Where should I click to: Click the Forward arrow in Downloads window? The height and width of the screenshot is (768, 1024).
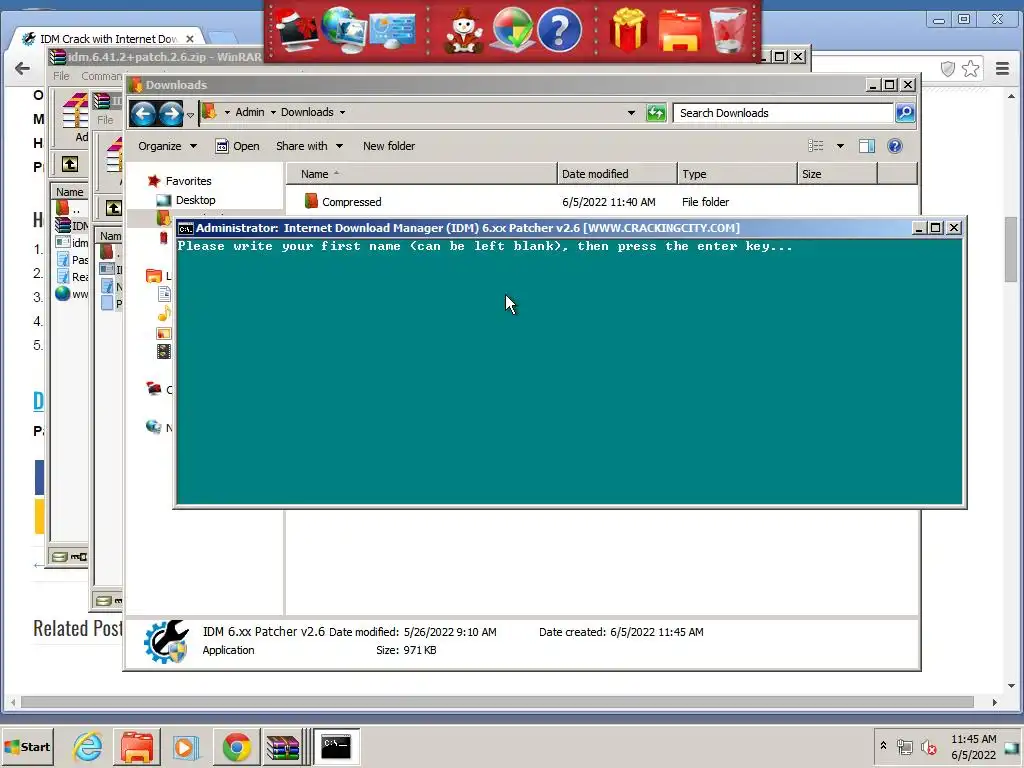pyautogui.click(x=171, y=114)
